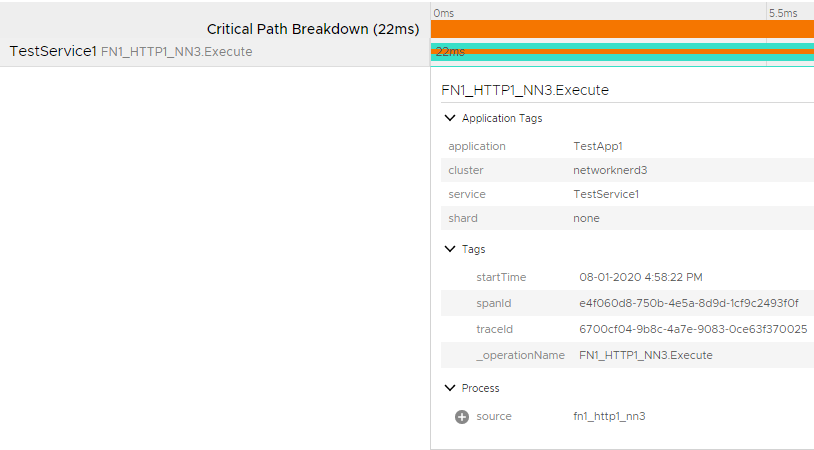Viewport: 814px width, 450px height.
Task: Click the cluster value networknerd3
Action: (610, 170)
